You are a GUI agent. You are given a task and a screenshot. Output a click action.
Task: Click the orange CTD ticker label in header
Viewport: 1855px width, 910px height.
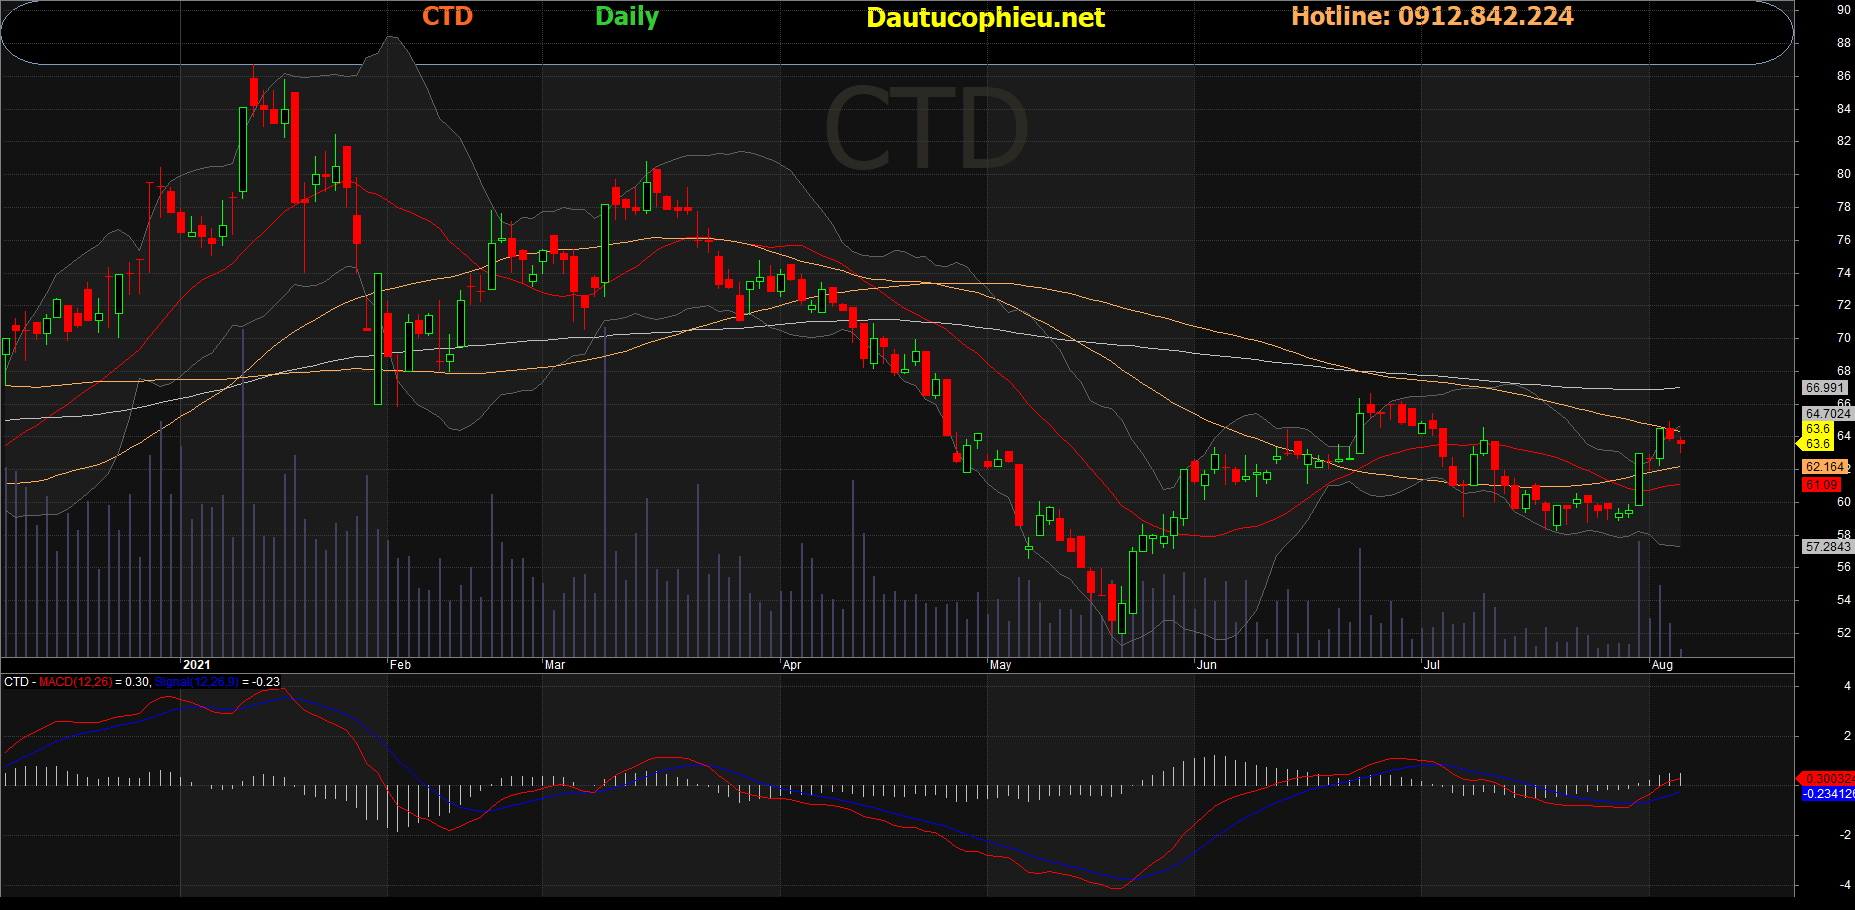tap(447, 16)
